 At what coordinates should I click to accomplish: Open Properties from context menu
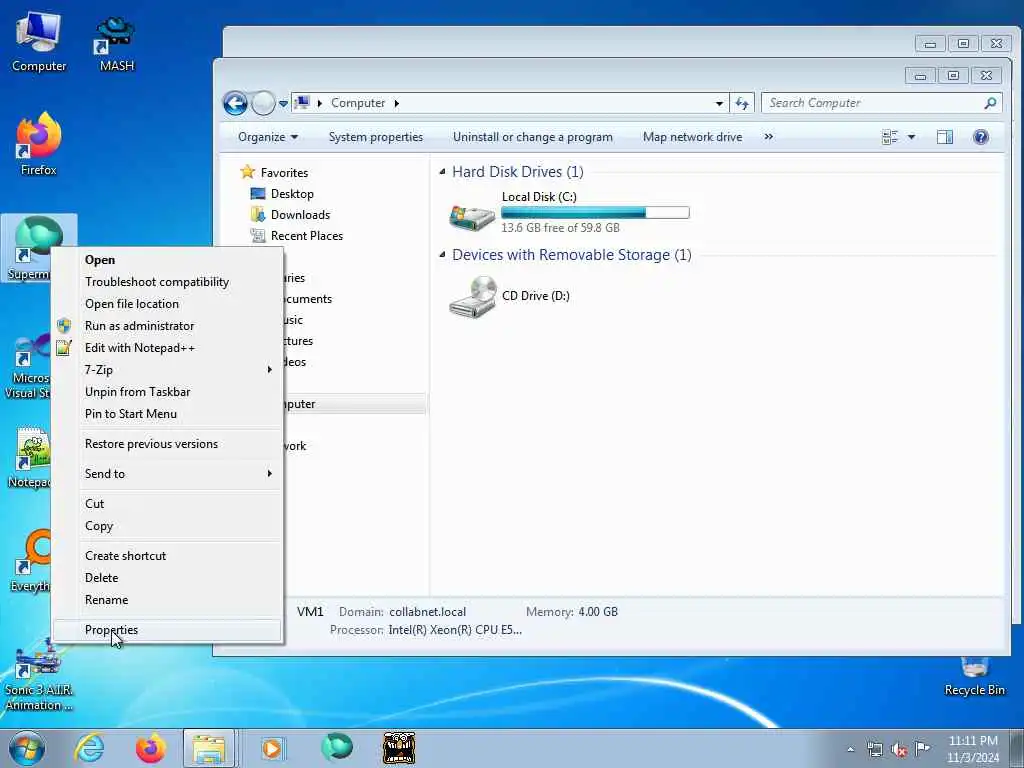(x=167, y=630)
